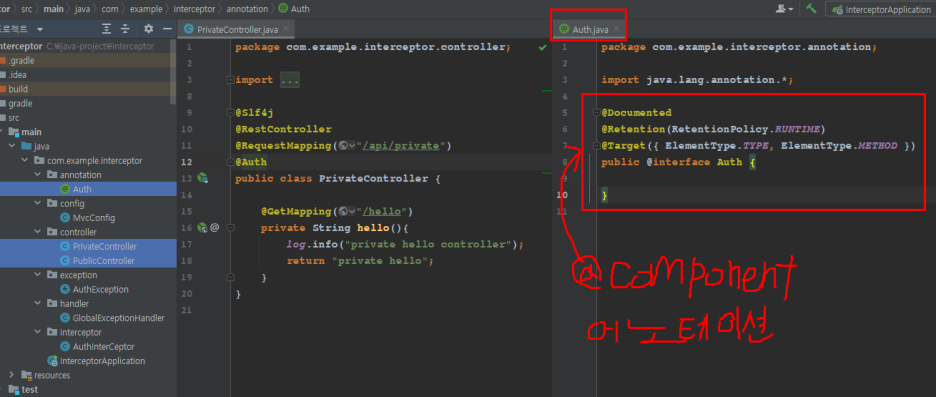The height and width of the screenshot is (397, 936).
Task: Collapse the annotation package
Action: tap(38, 175)
